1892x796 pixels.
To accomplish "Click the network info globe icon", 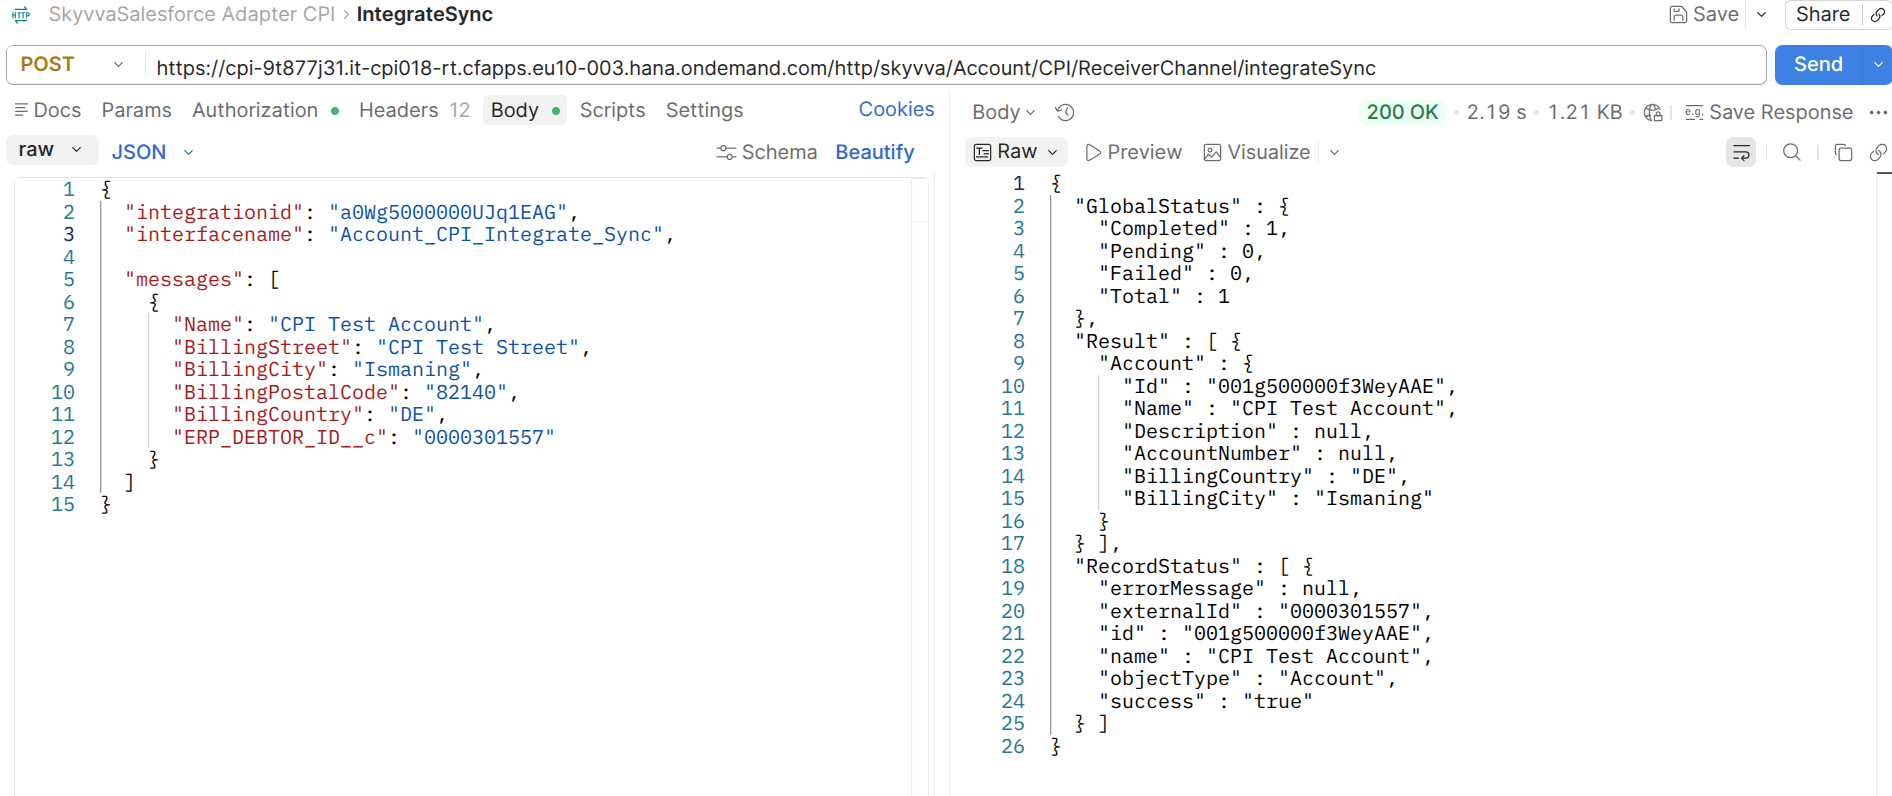I will (x=1653, y=112).
